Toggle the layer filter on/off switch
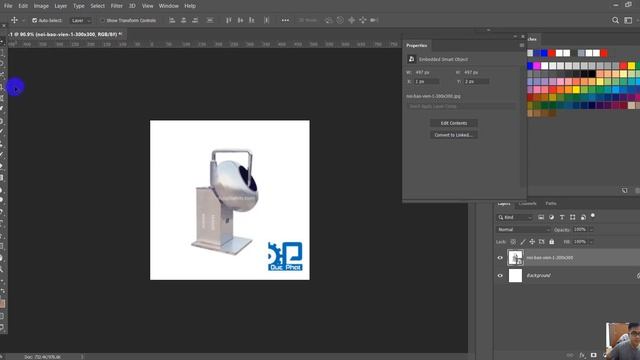The height and width of the screenshot is (360, 640). [x=593, y=216]
